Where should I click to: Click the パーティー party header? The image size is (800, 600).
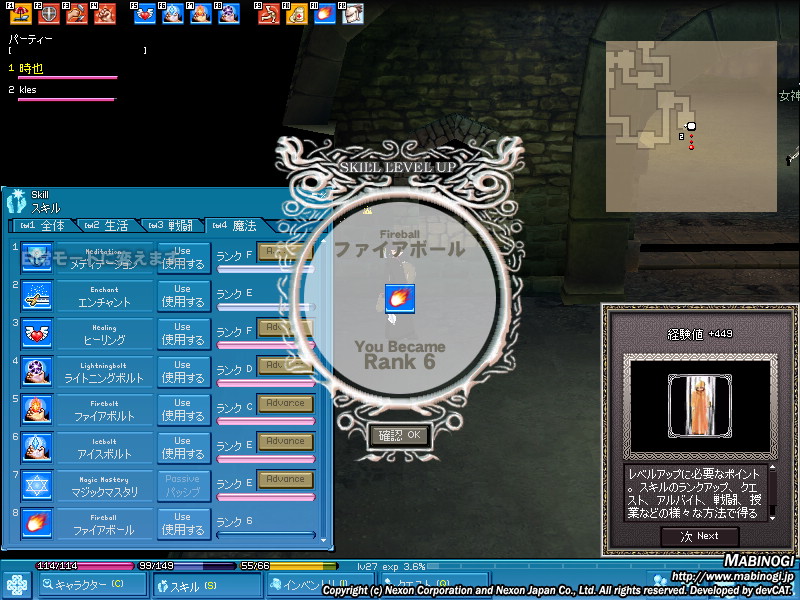coord(31,39)
